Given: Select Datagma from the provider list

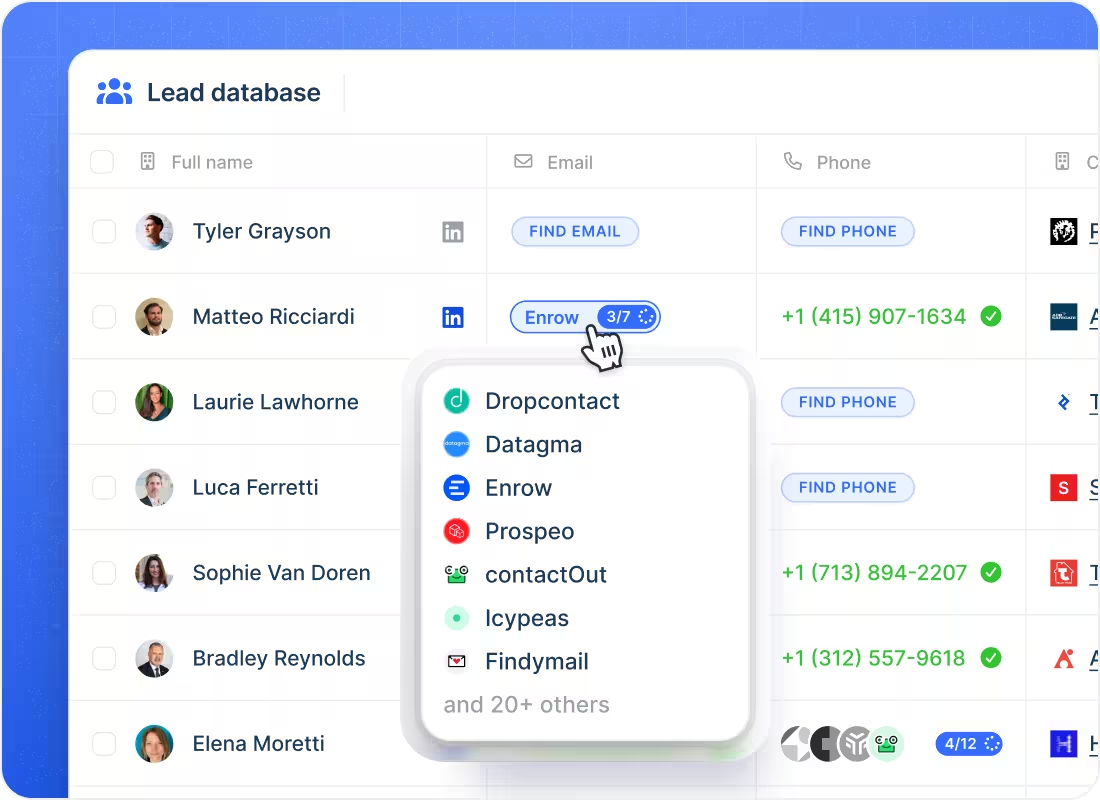Looking at the screenshot, I should coord(533,444).
